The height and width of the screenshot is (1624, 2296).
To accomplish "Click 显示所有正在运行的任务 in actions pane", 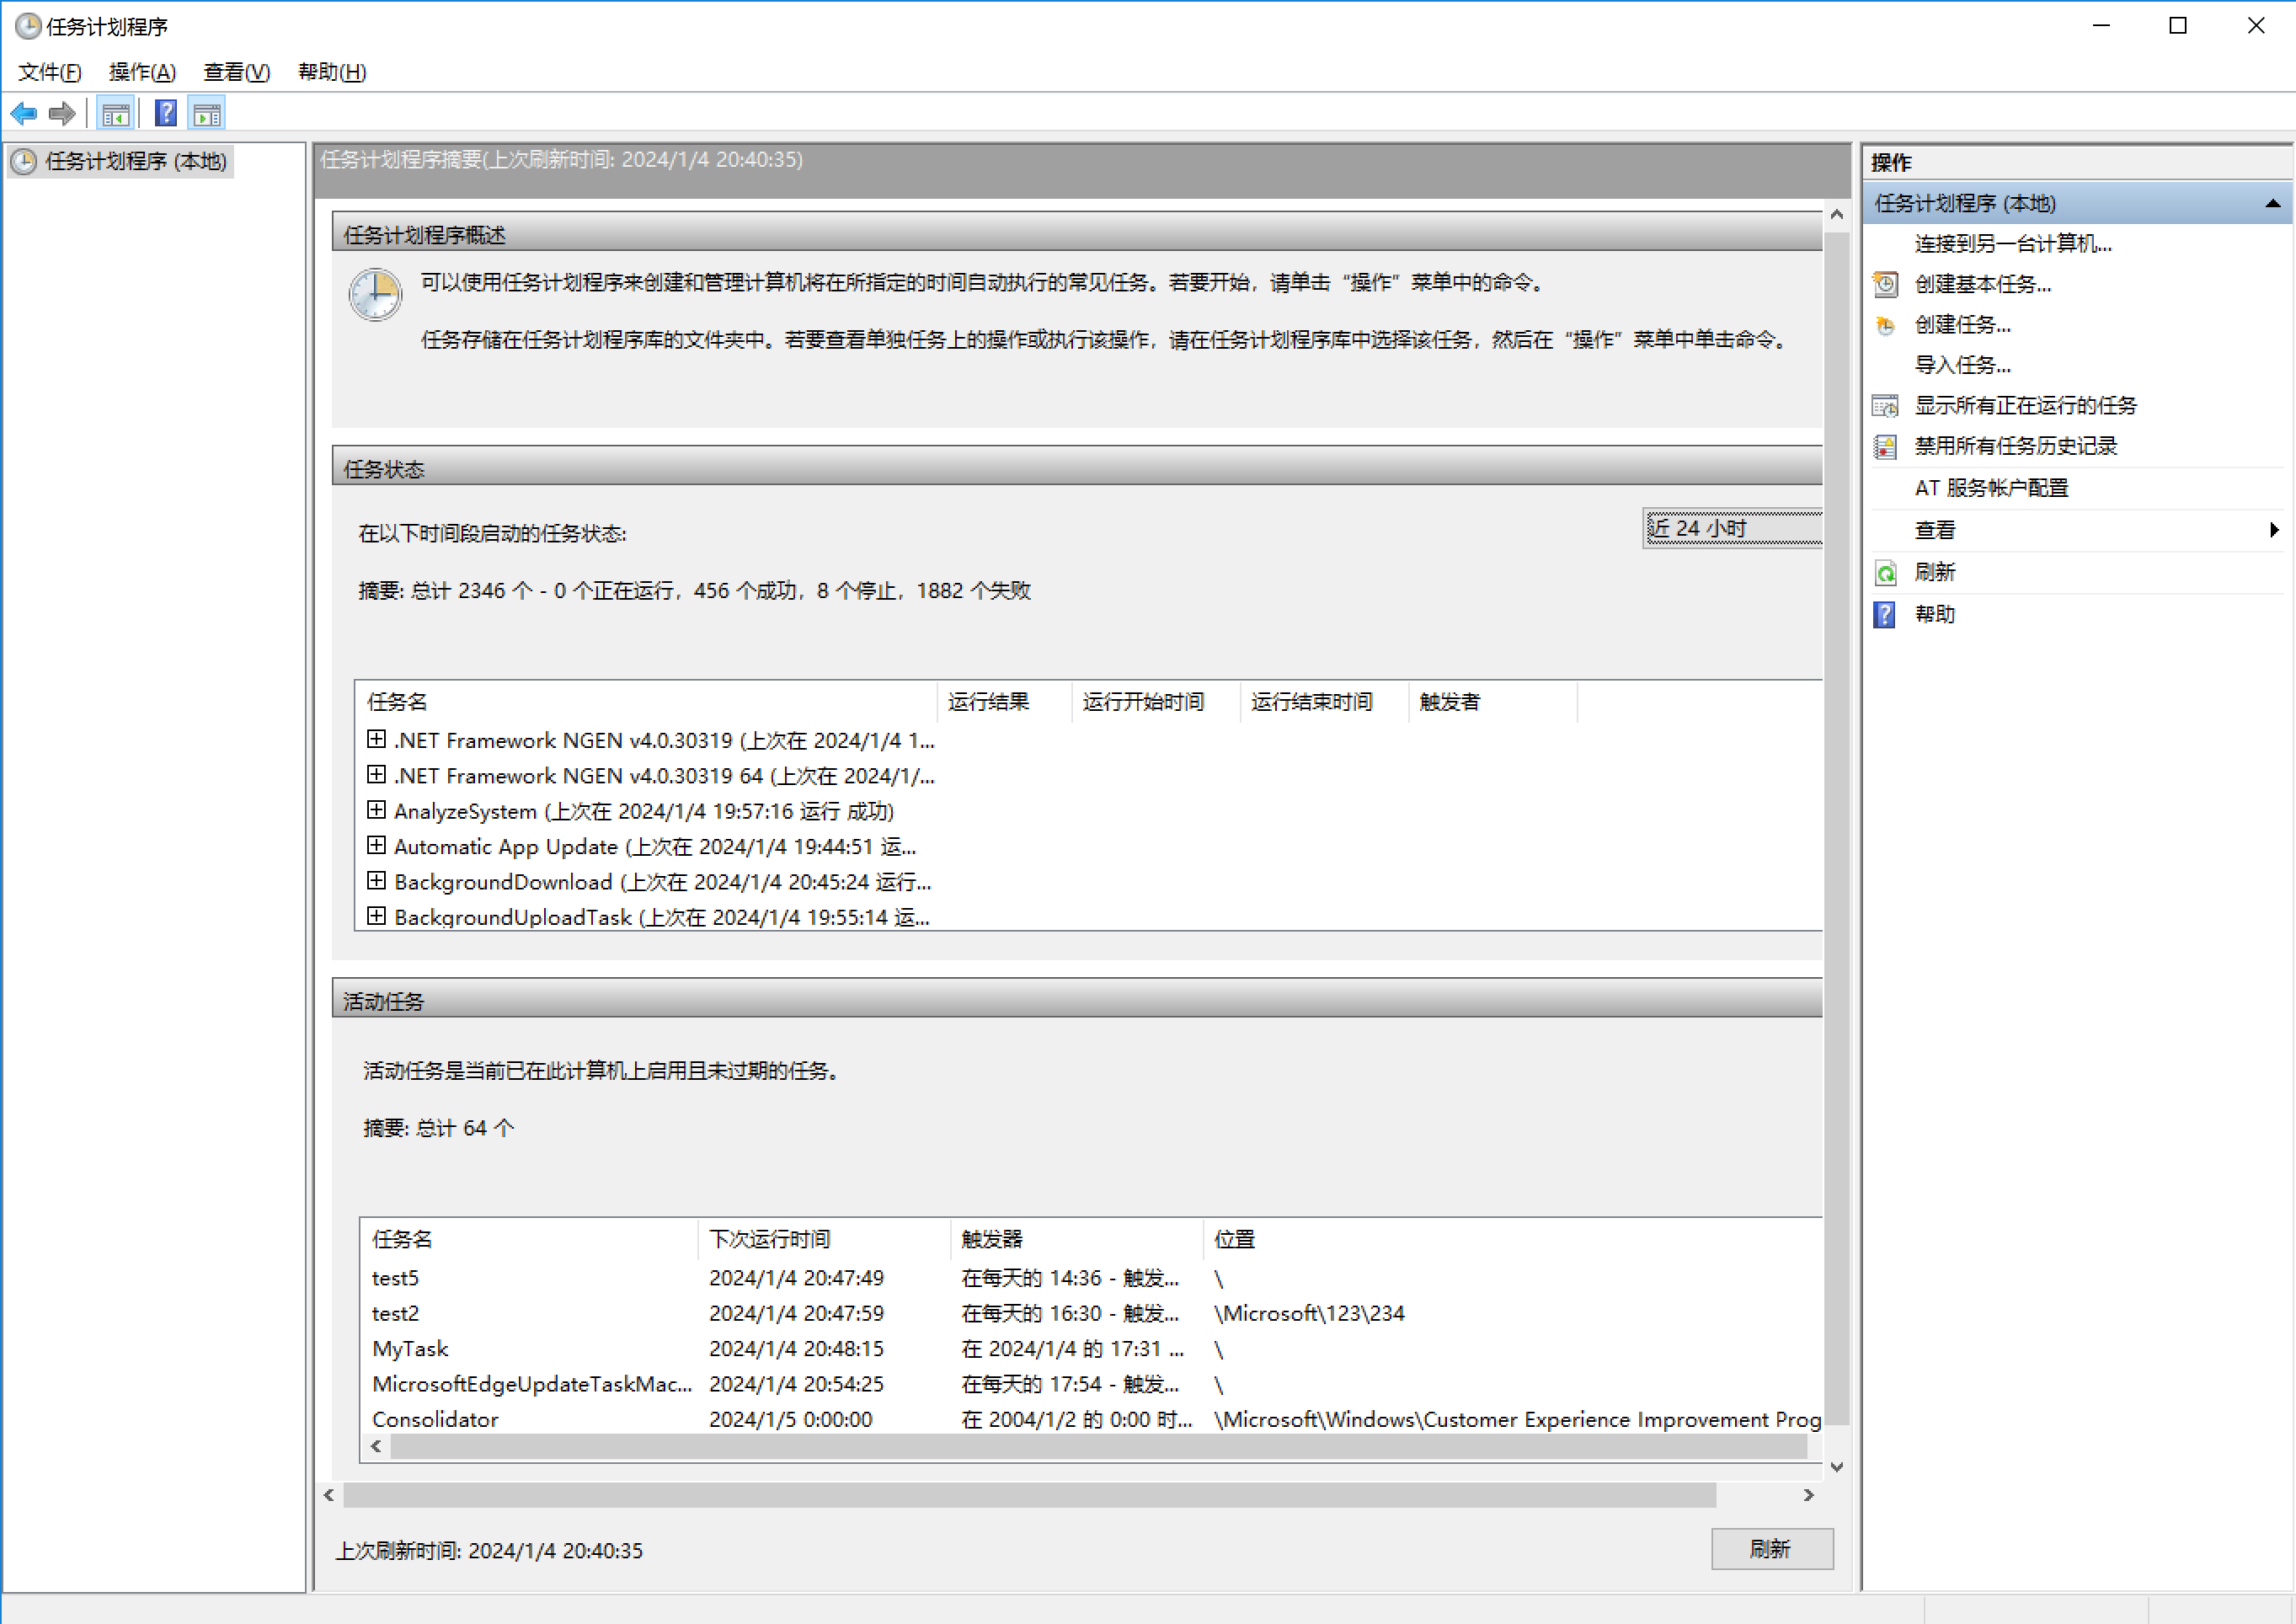I will coord(2024,405).
